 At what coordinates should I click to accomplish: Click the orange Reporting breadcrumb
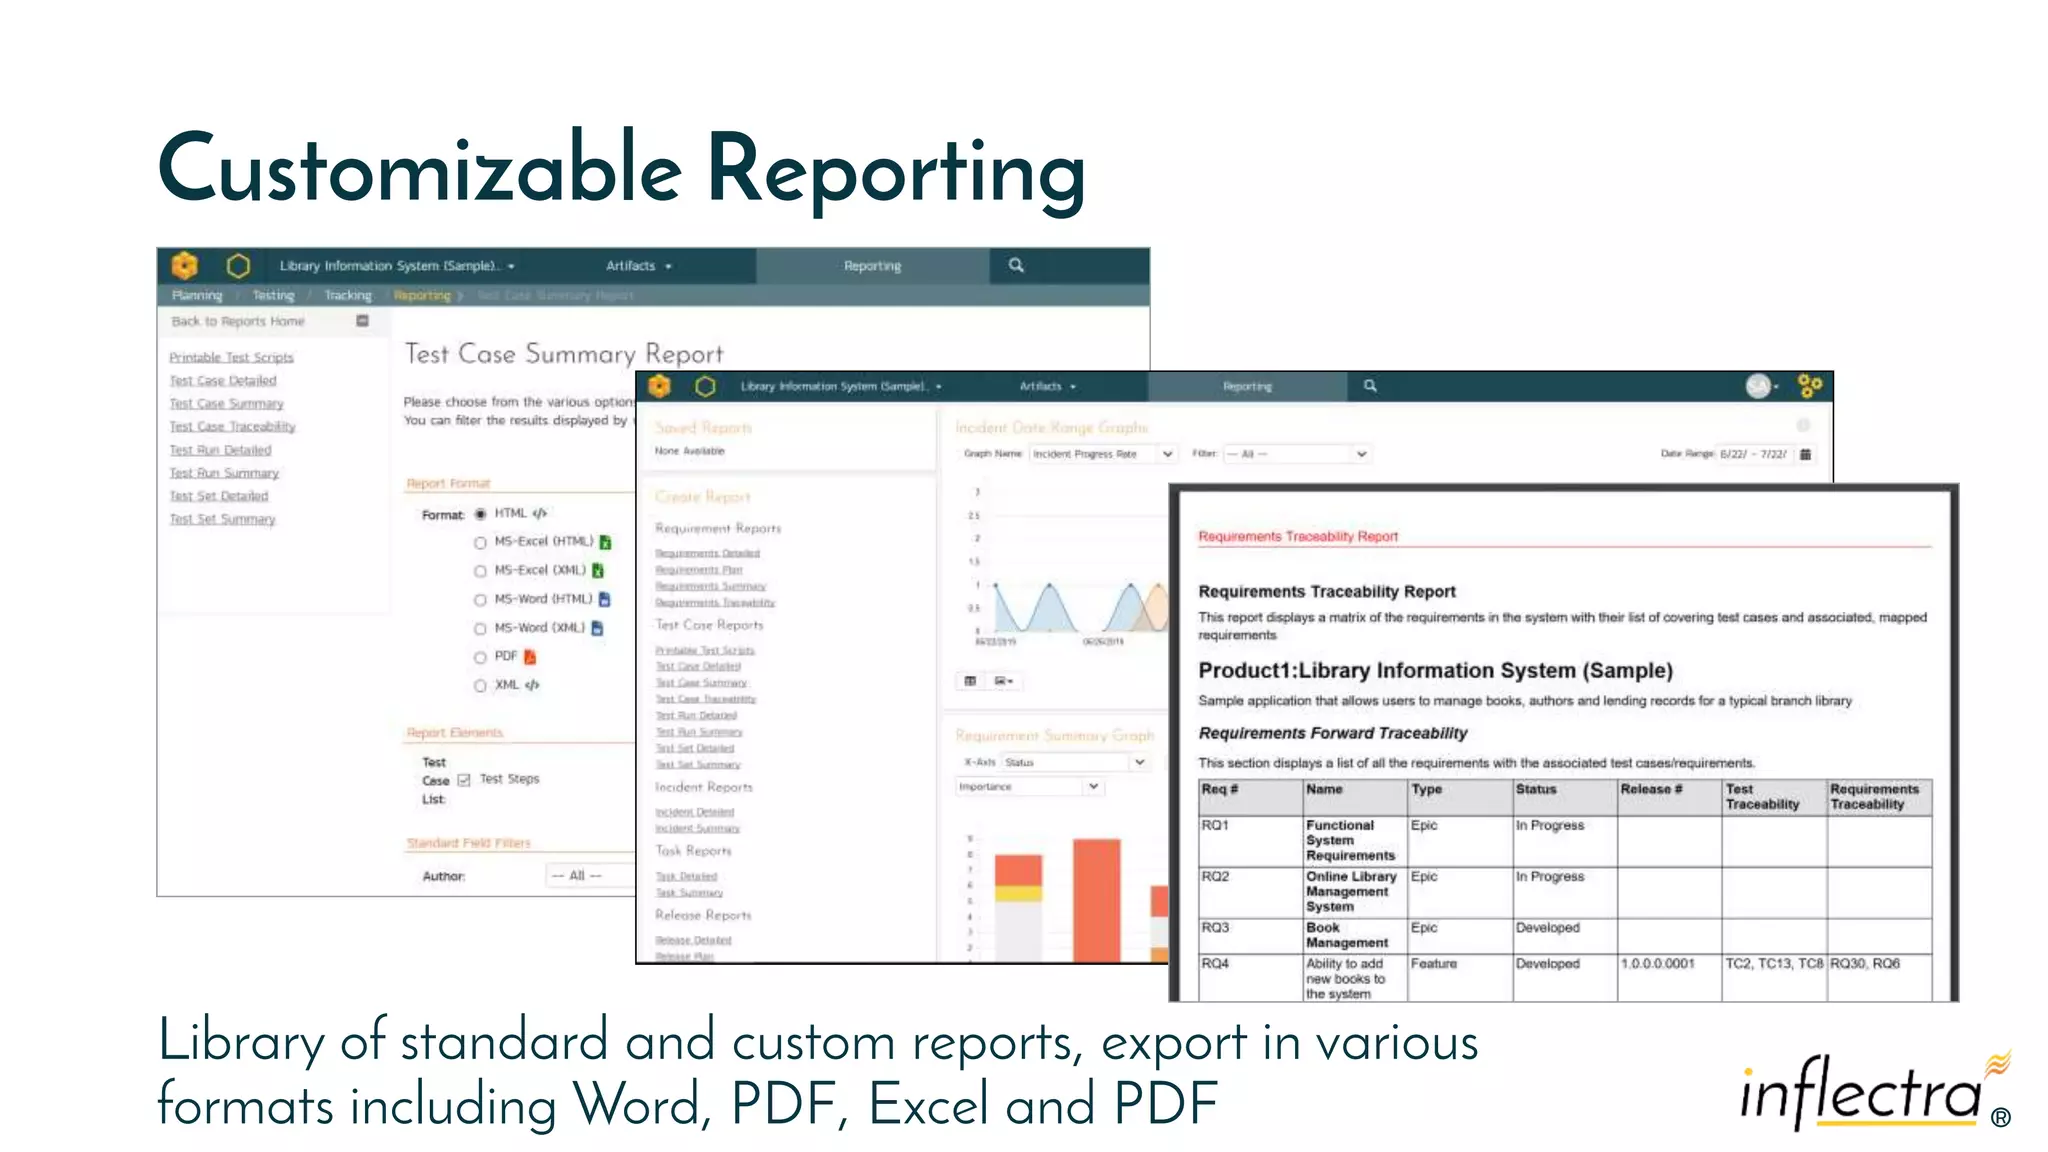422,295
